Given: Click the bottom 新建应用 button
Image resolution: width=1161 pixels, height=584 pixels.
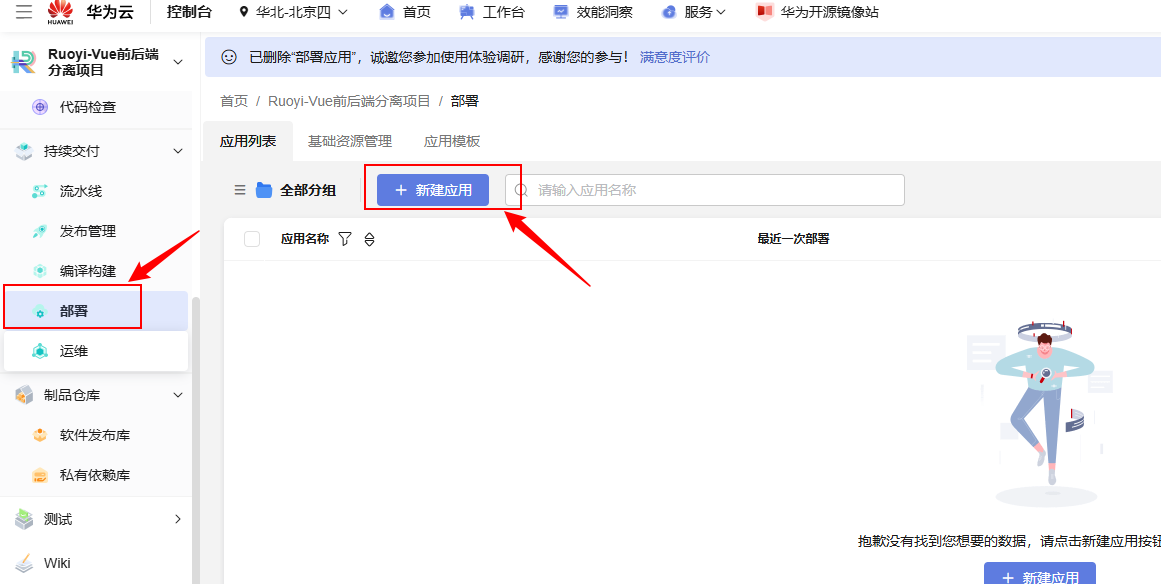Looking at the screenshot, I should click(x=1040, y=574).
